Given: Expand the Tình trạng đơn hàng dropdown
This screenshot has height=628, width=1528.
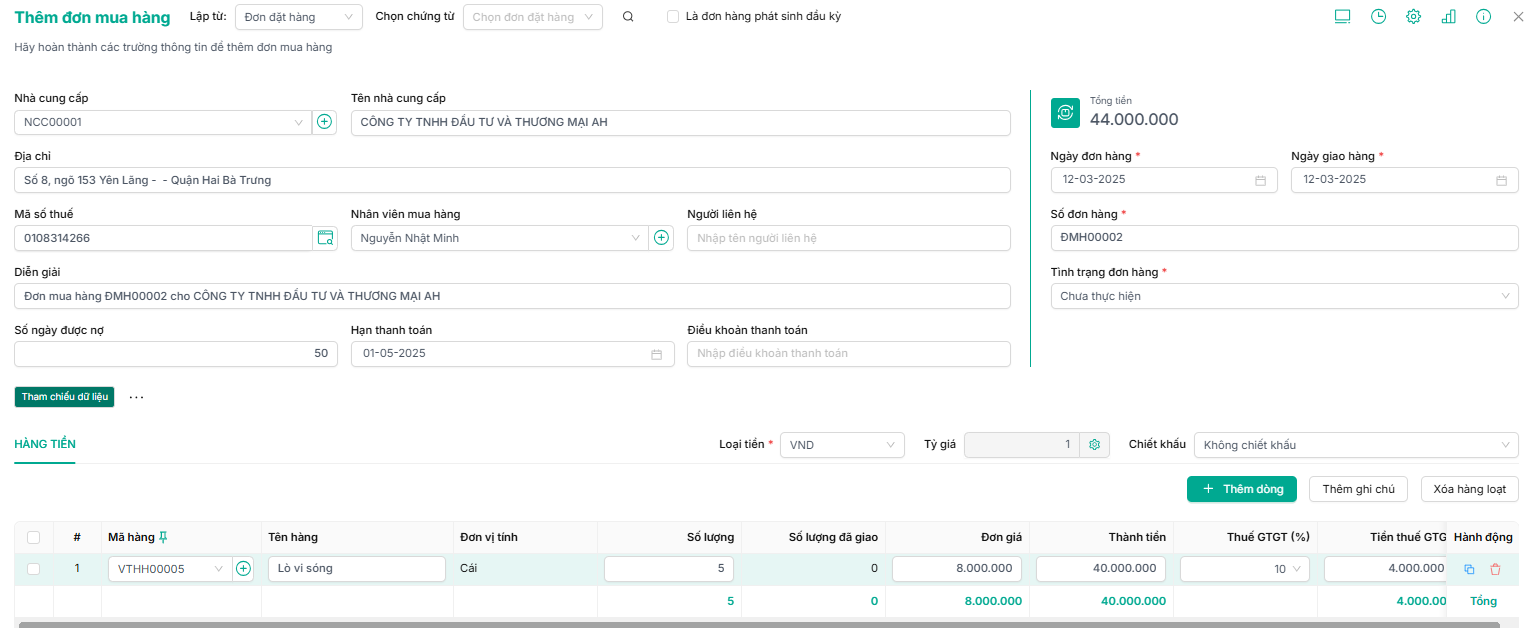Looking at the screenshot, I should (x=1284, y=296).
